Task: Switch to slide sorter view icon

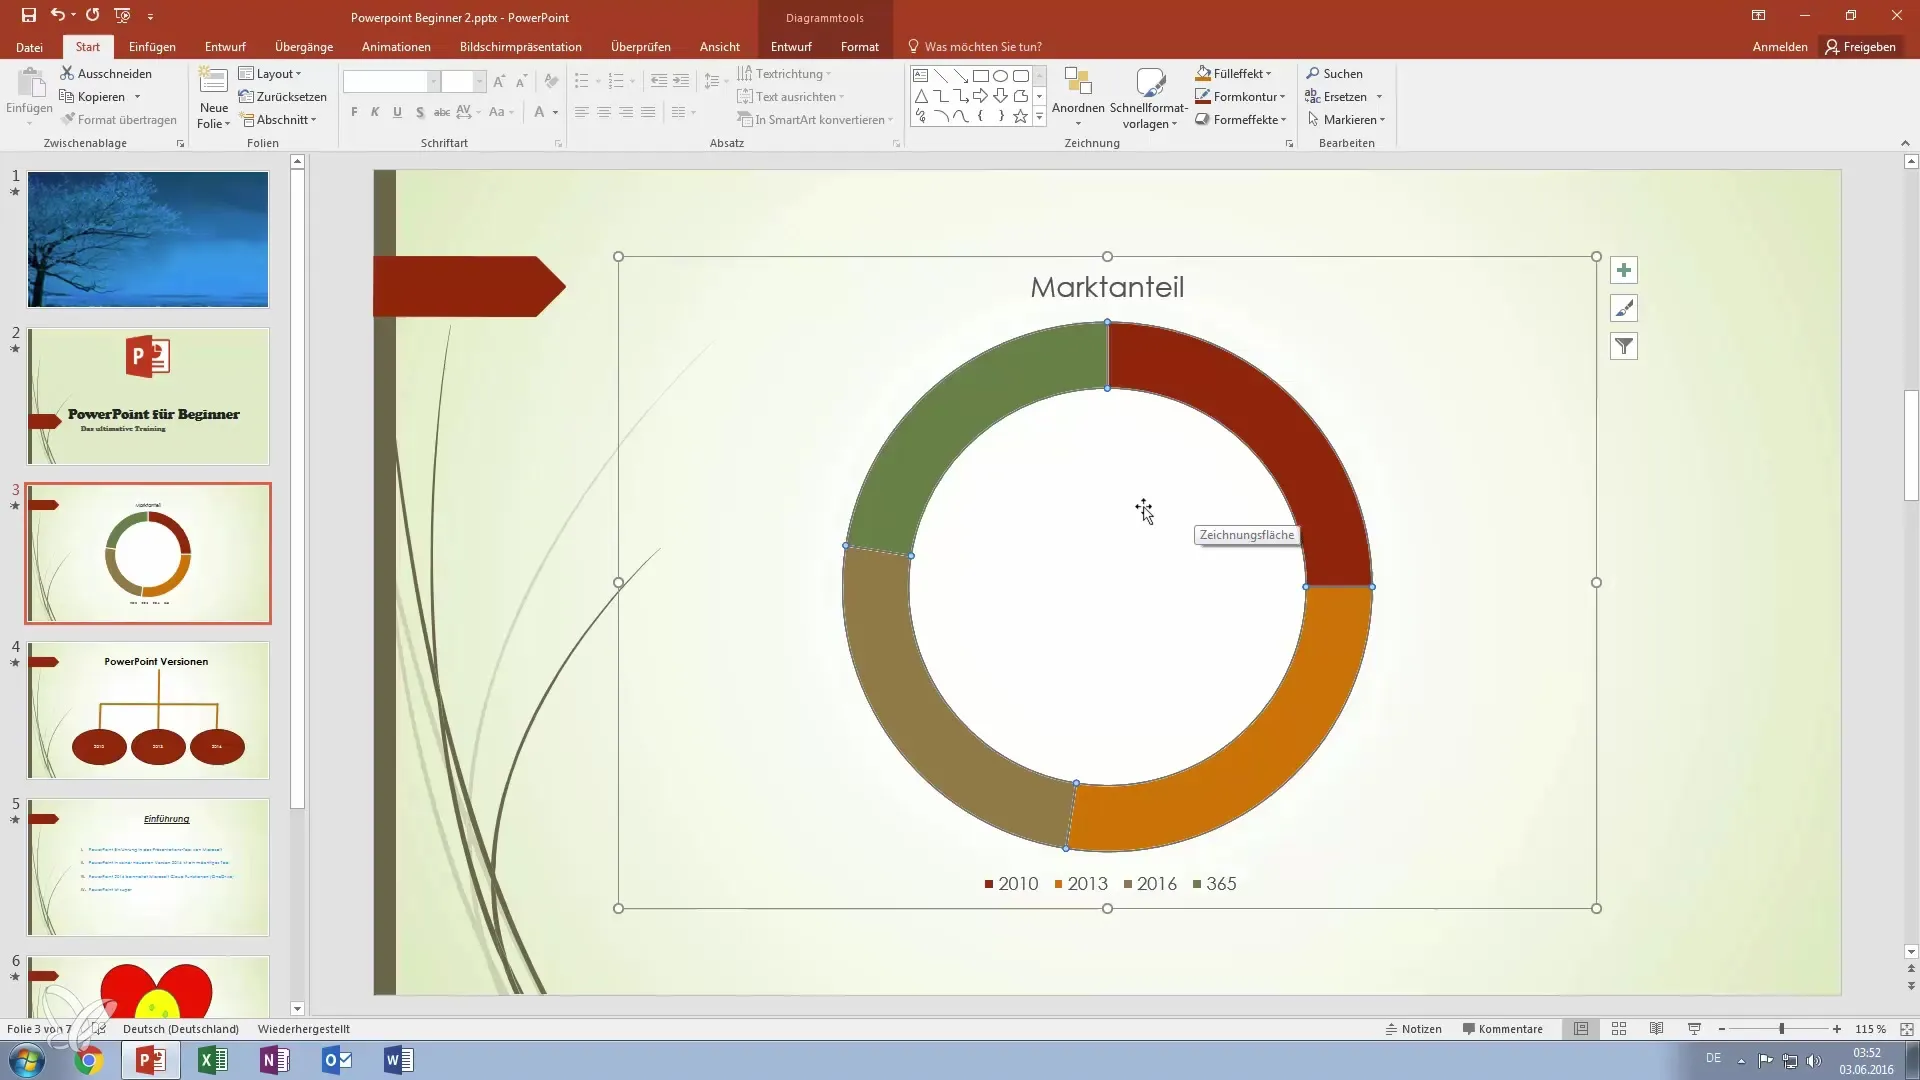Action: [x=1619, y=1029]
